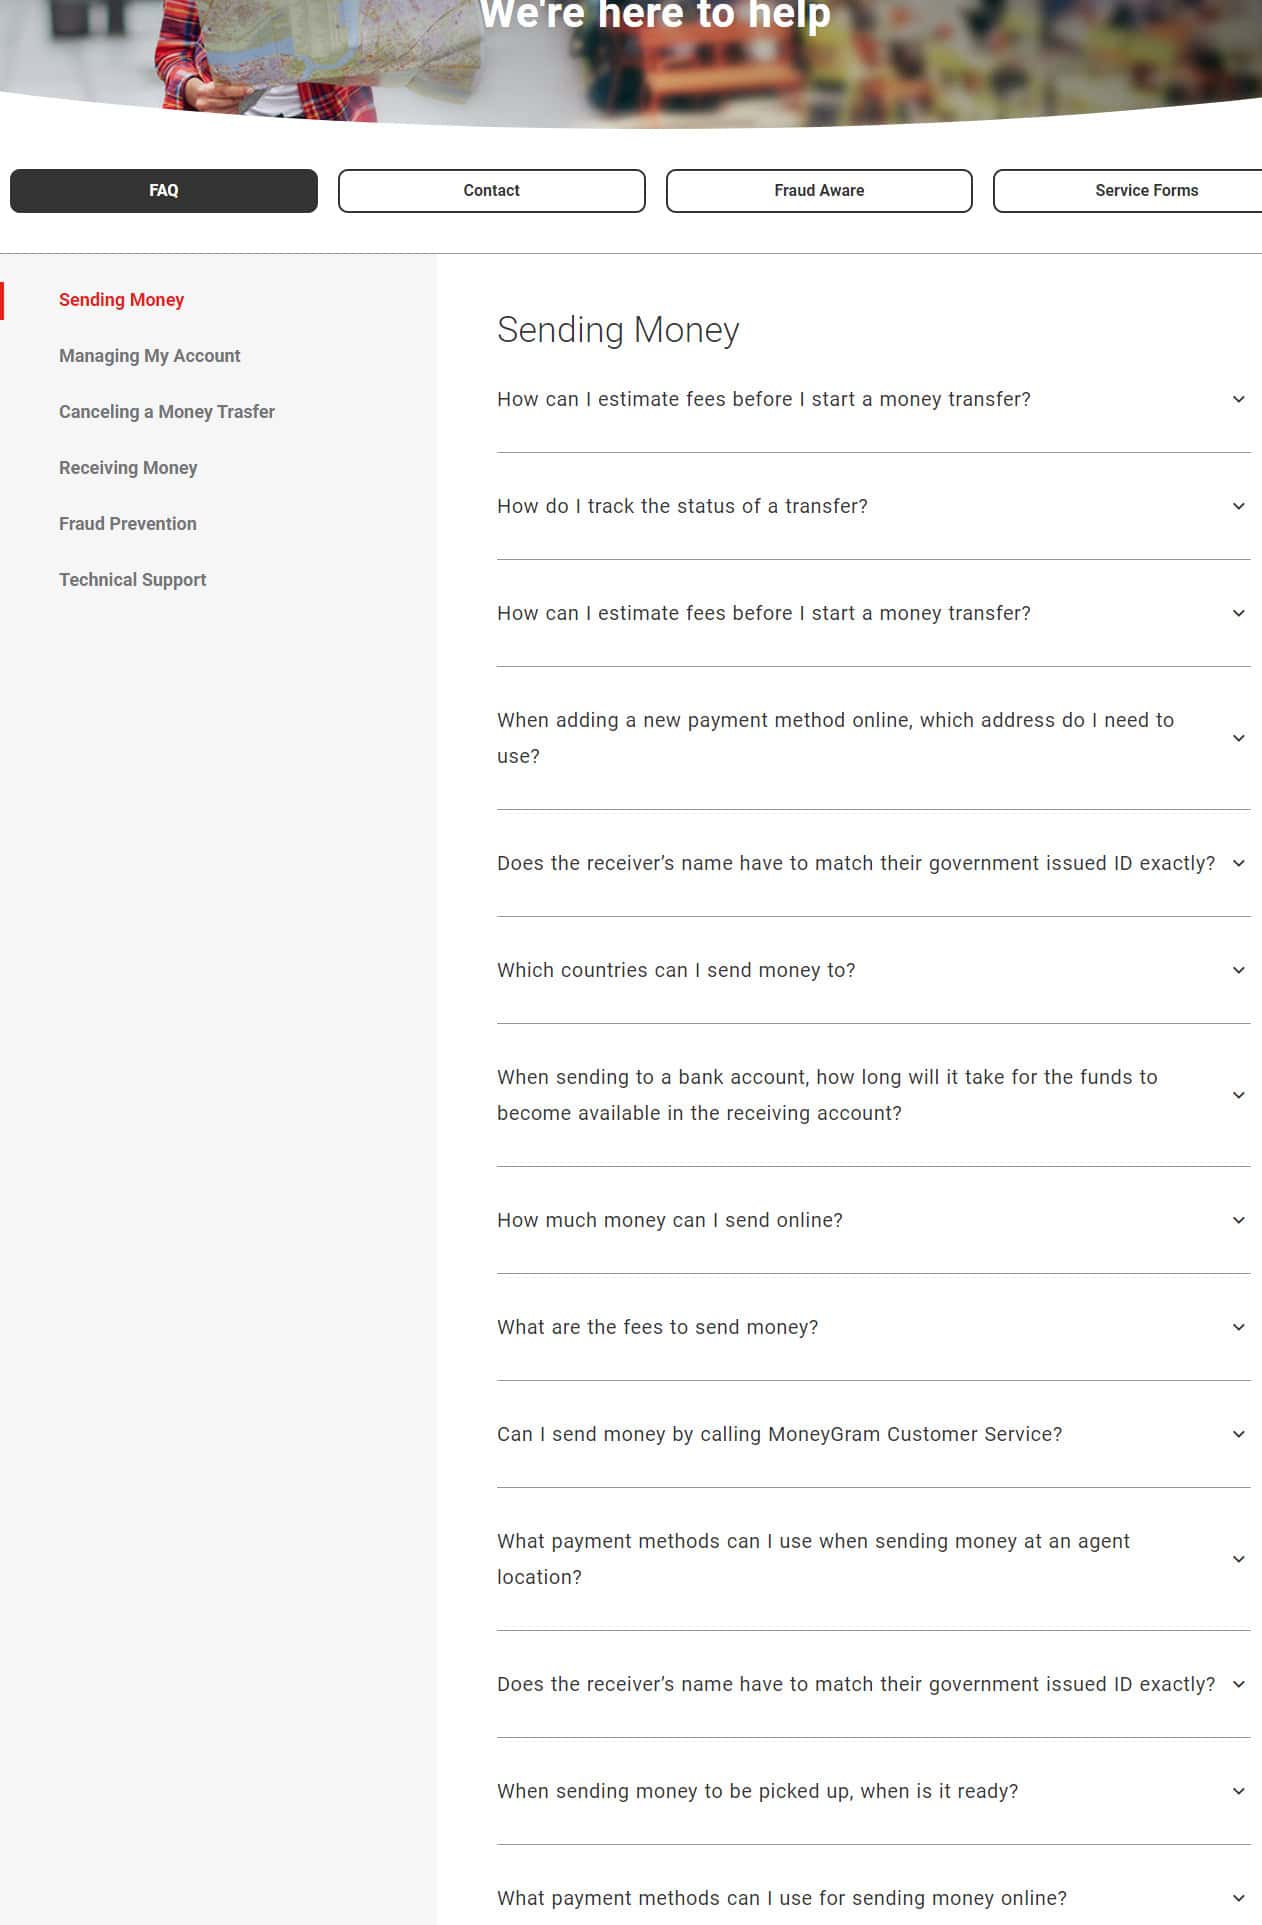The width and height of the screenshot is (1262, 1925).
Task: Open the Service Forms tab
Action: coord(1145,191)
